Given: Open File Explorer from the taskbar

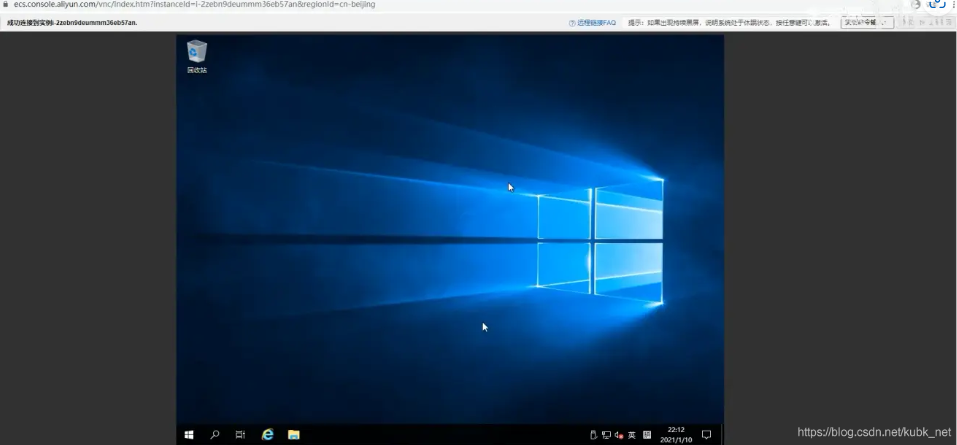Looking at the screenshot, I should tap(294, 435).
